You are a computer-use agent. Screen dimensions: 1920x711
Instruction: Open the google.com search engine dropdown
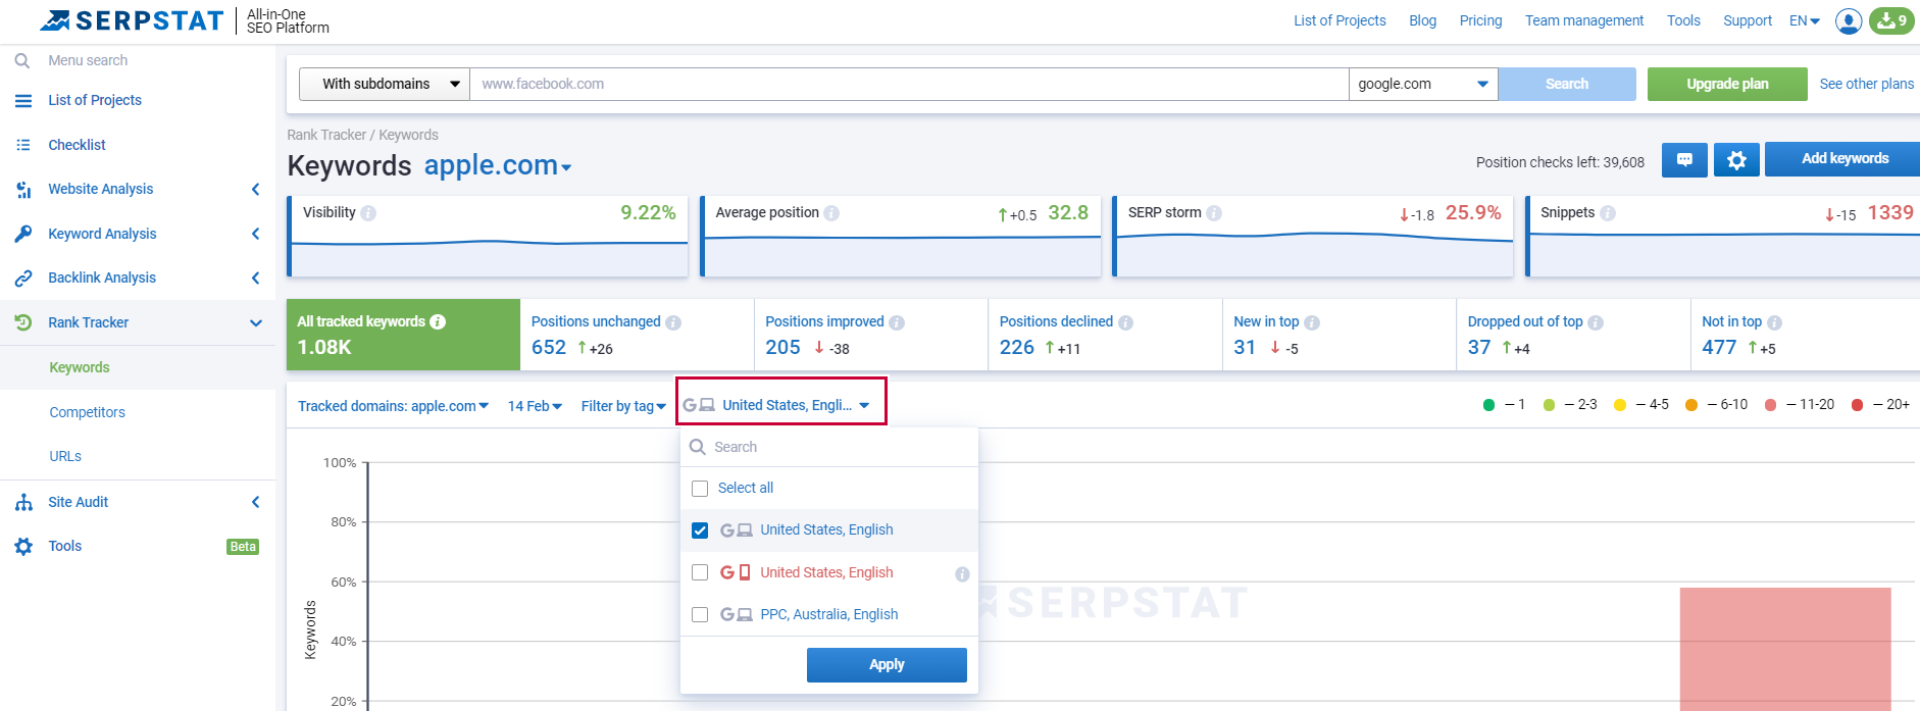(1423, 84)
